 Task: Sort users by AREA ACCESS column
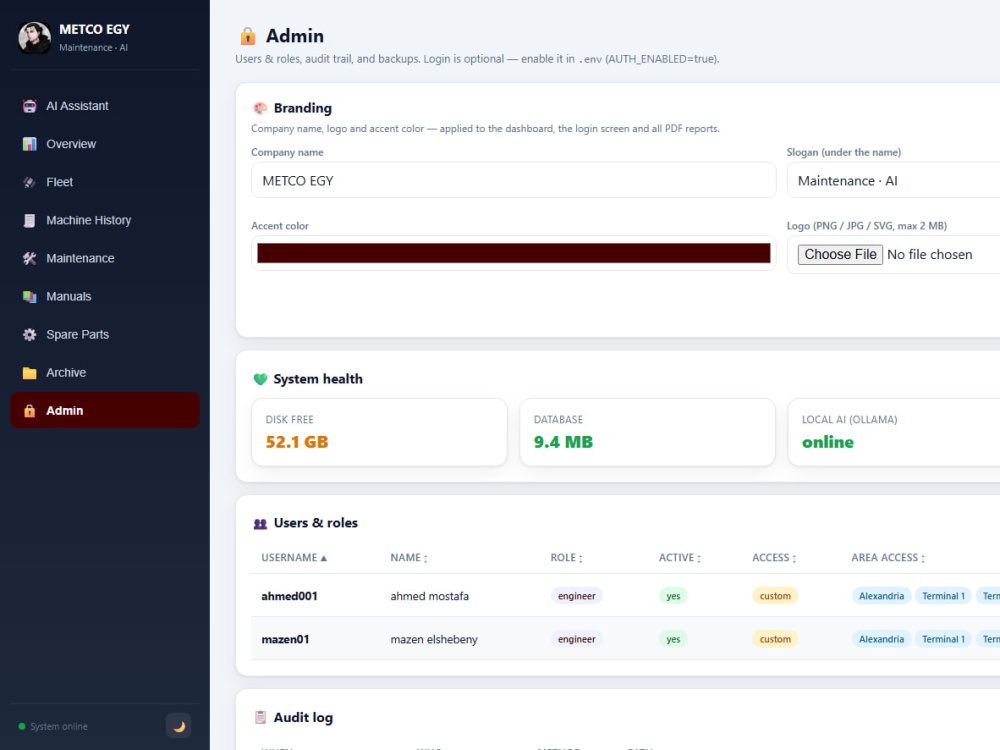888,558
